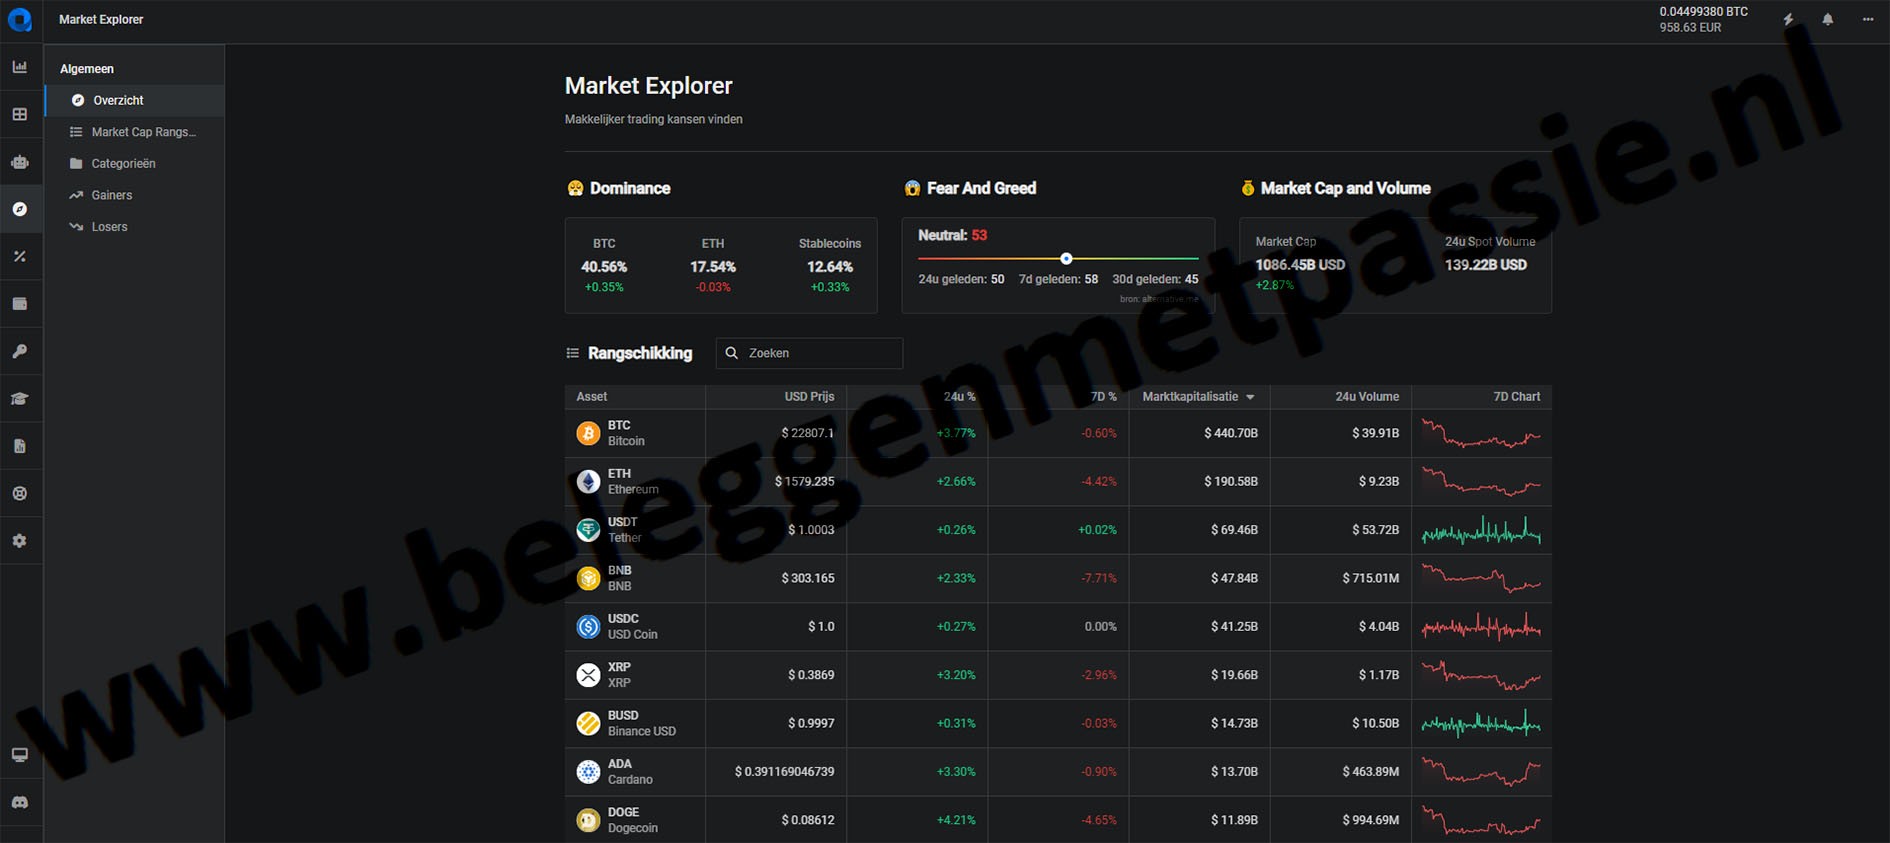The height and width of the screenshot is (843, 1890).
Task: Click the graduation cap academy icon
Action: coord(20,399)
